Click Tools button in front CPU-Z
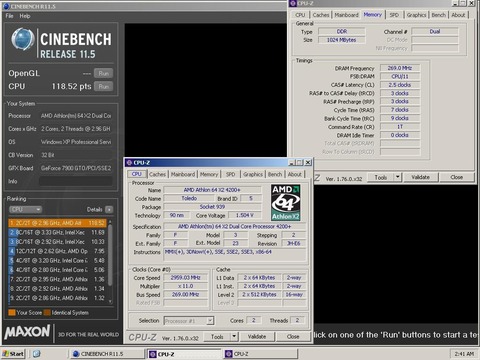The image size is (480, 360). (x=217, y=337)
